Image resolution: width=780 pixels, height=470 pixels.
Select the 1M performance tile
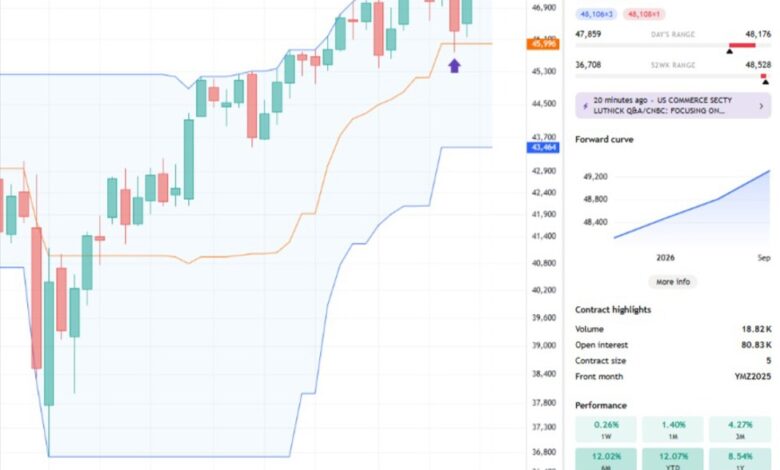click(x=673, y=431)
